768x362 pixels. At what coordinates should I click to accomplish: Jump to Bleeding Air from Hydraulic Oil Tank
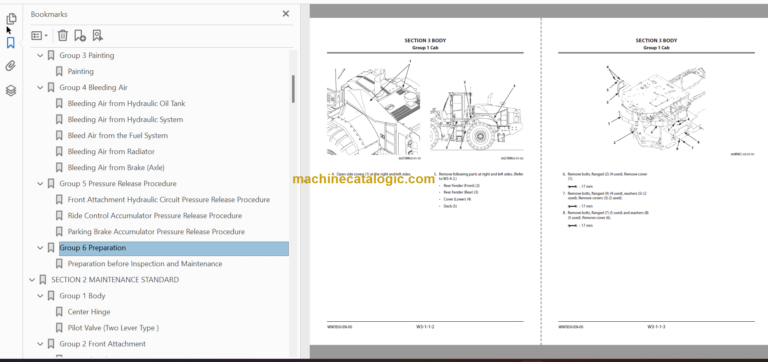[126, 103]
